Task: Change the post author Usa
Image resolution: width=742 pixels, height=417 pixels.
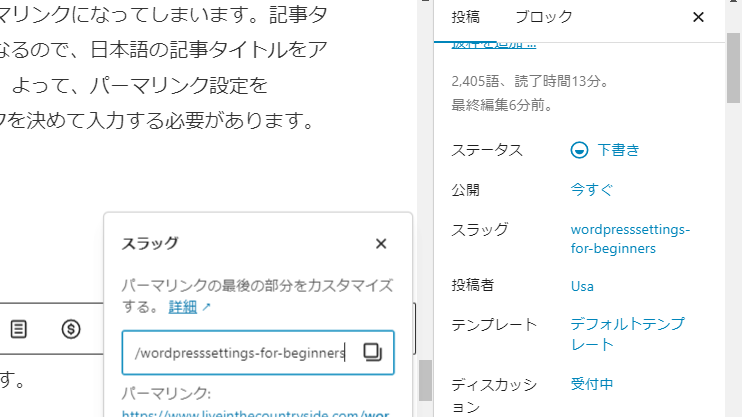Action: [x=582, y=286]
